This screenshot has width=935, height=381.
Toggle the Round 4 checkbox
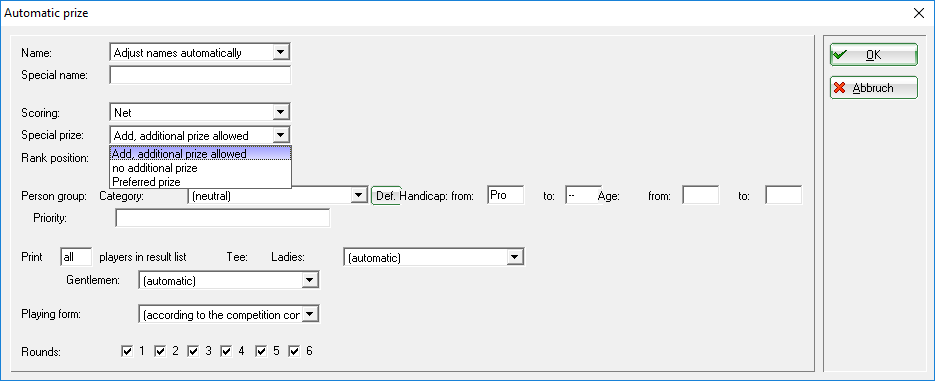tap(226, 351)
